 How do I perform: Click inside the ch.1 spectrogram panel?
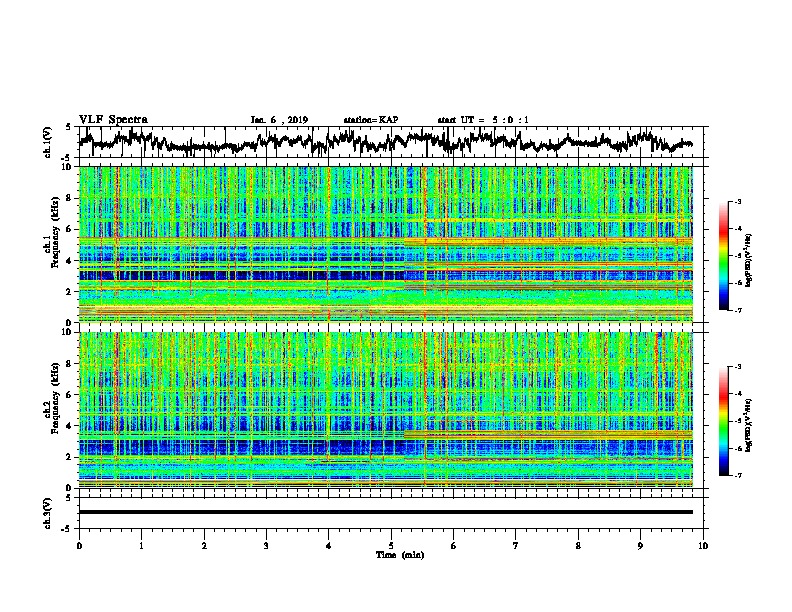tap(386, 244)
